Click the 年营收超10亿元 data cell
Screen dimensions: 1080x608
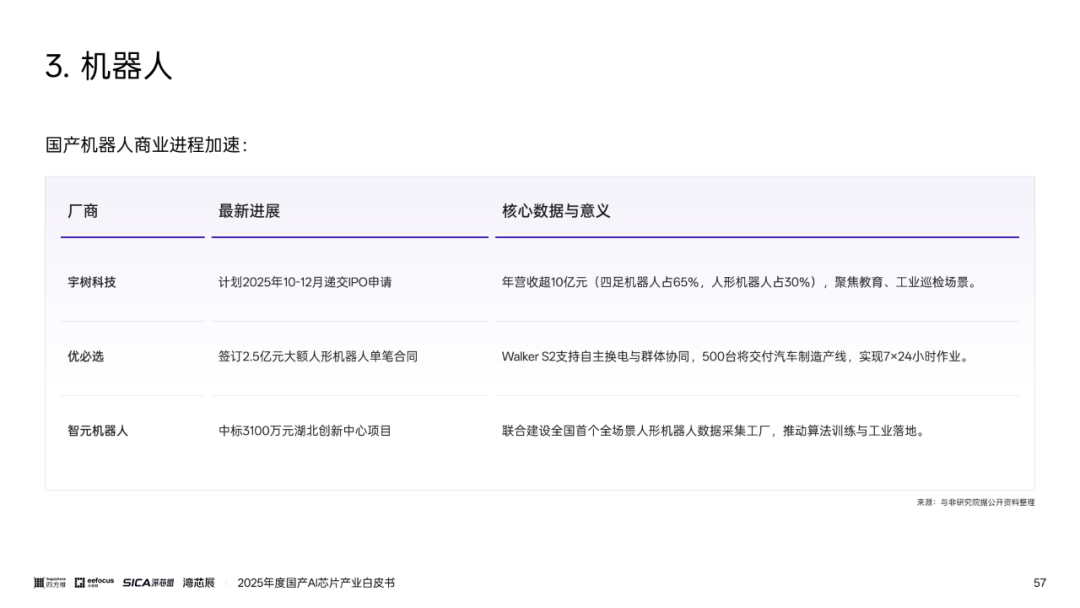[x=739, y=282]
